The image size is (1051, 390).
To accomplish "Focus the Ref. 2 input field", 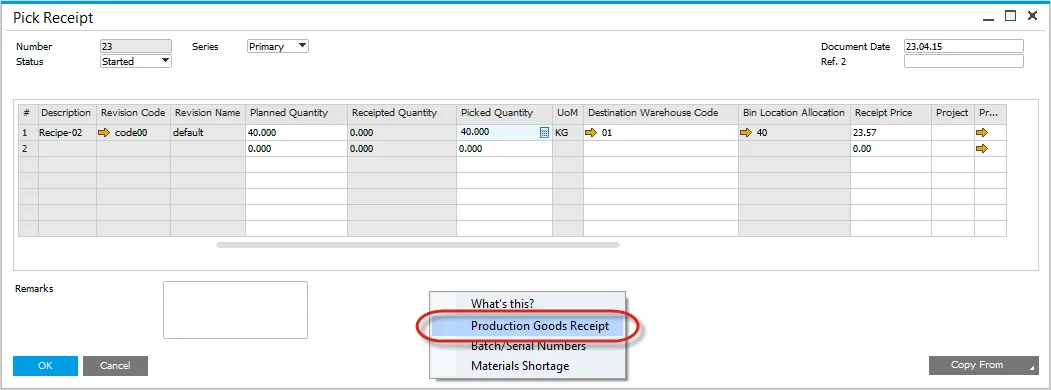I will click(963, 61).
